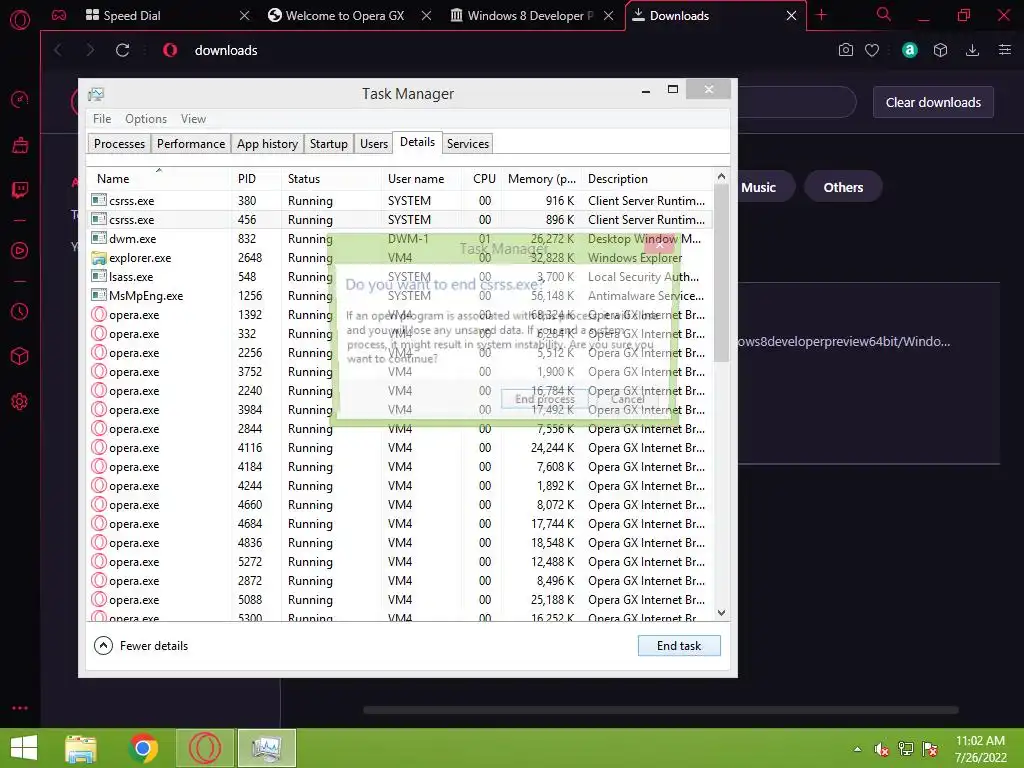Switch to the Users tab
This screenshot has width=1024, height=768.
coord(374,144)
